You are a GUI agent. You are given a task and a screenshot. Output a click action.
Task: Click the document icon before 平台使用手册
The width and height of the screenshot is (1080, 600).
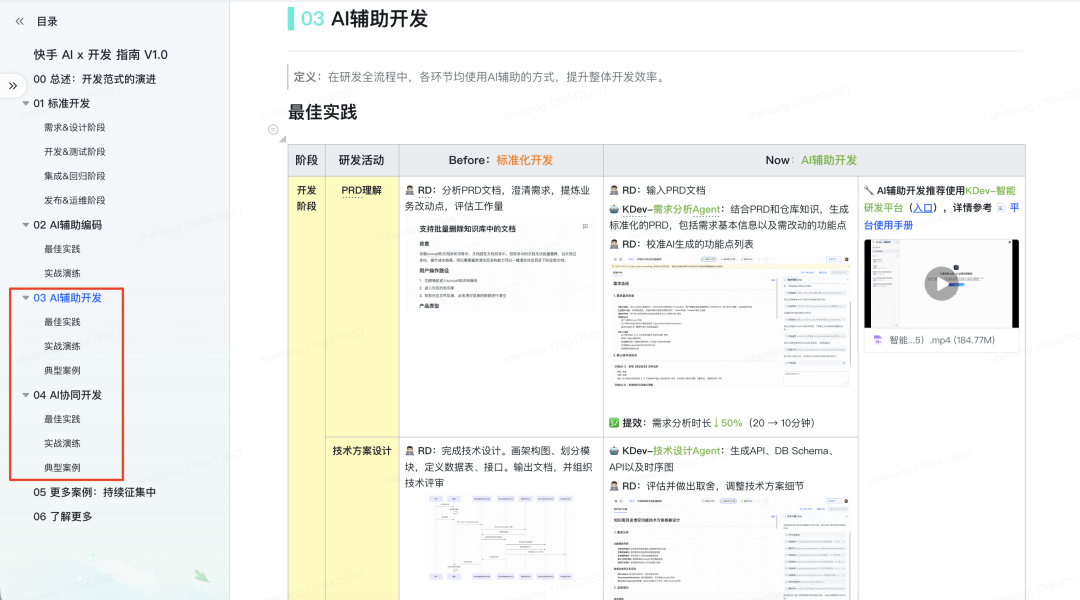pyautogui.click(x=1001, y=208)
